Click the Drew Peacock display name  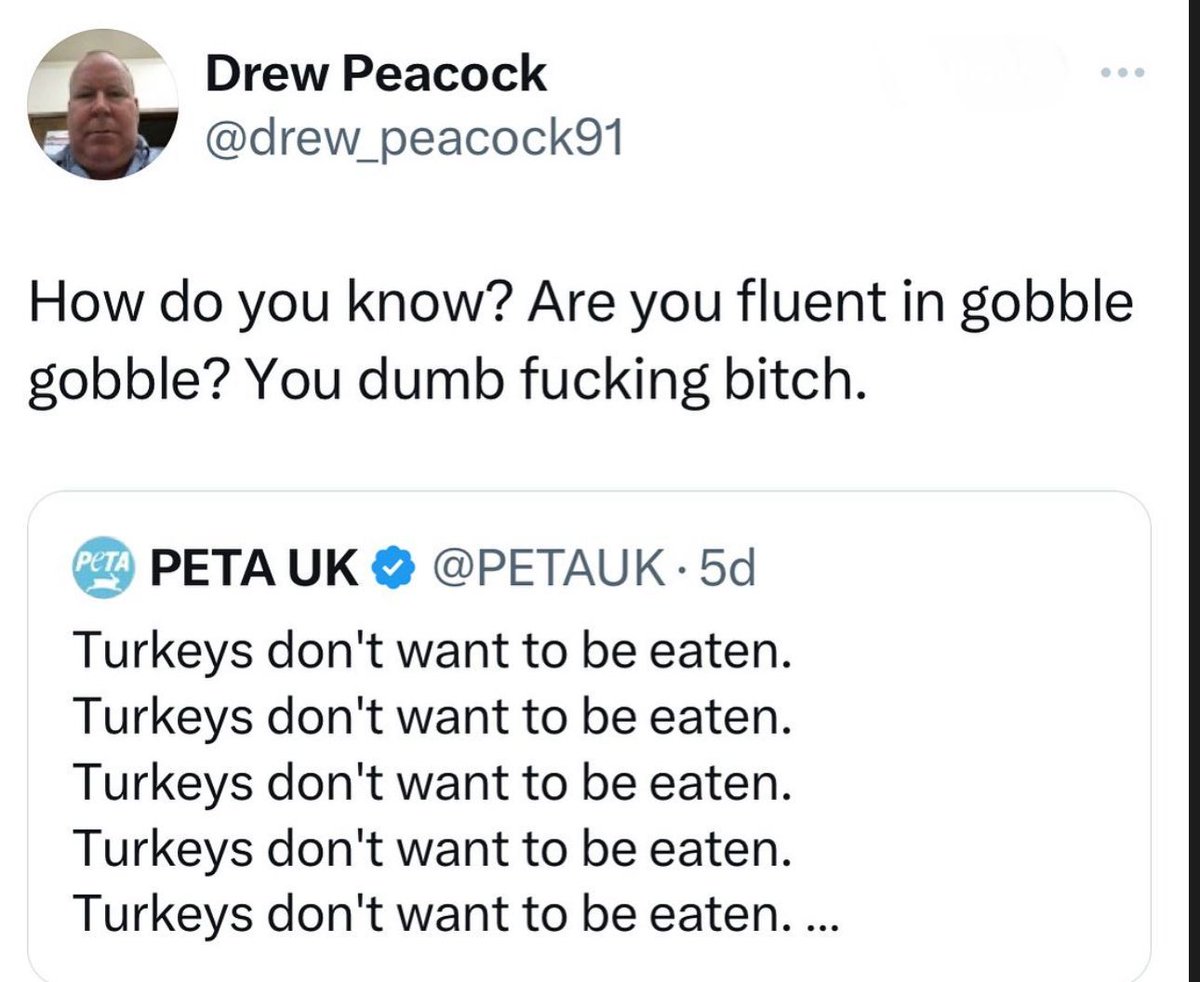376,74
